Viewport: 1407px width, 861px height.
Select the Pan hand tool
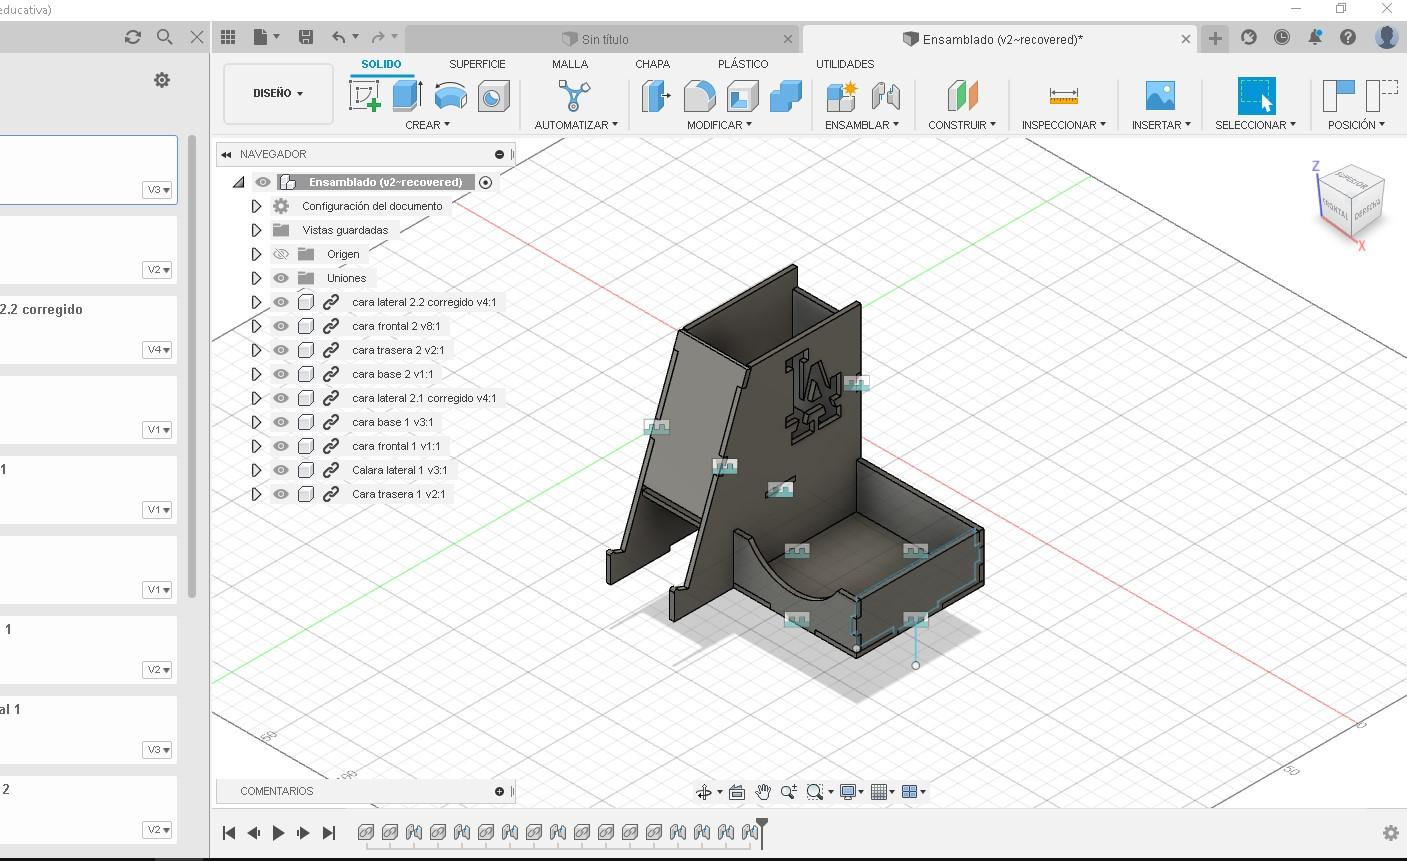(x=763, y=792)
